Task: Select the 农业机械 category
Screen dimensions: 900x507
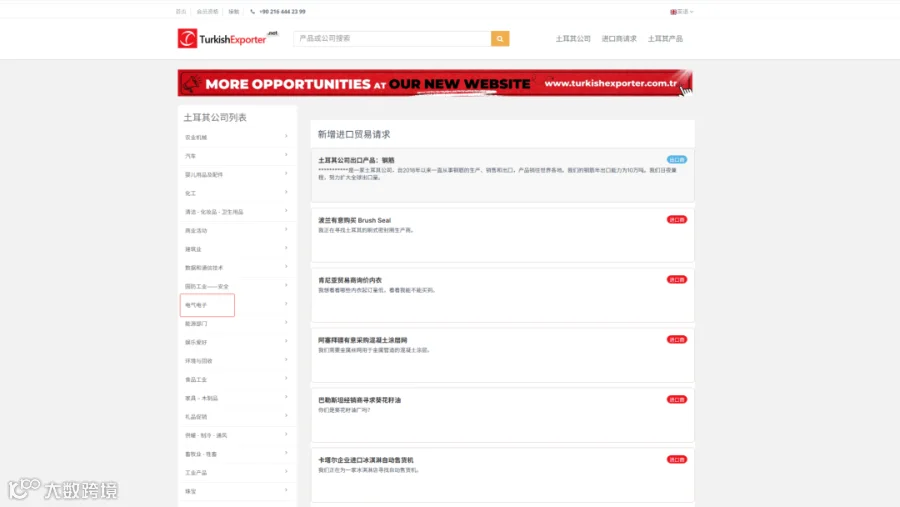Action: click(x=196, y=137)
